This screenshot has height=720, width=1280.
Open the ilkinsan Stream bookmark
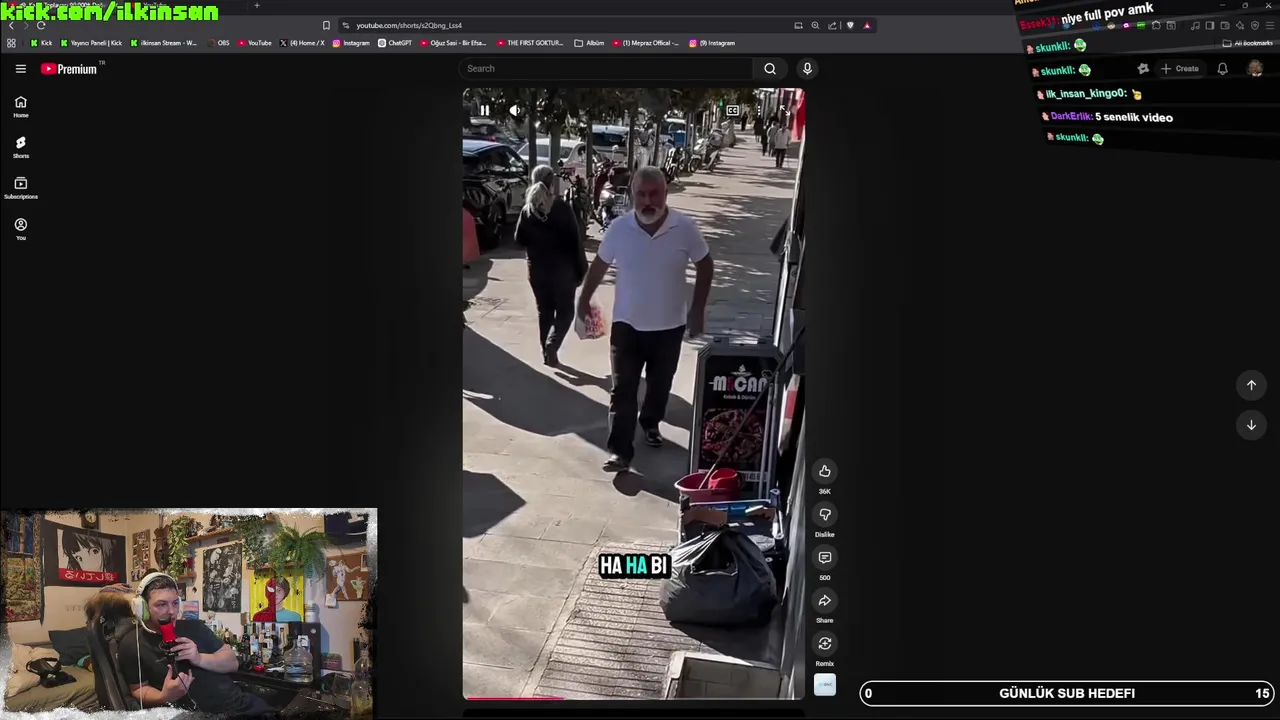click(163, 43)
